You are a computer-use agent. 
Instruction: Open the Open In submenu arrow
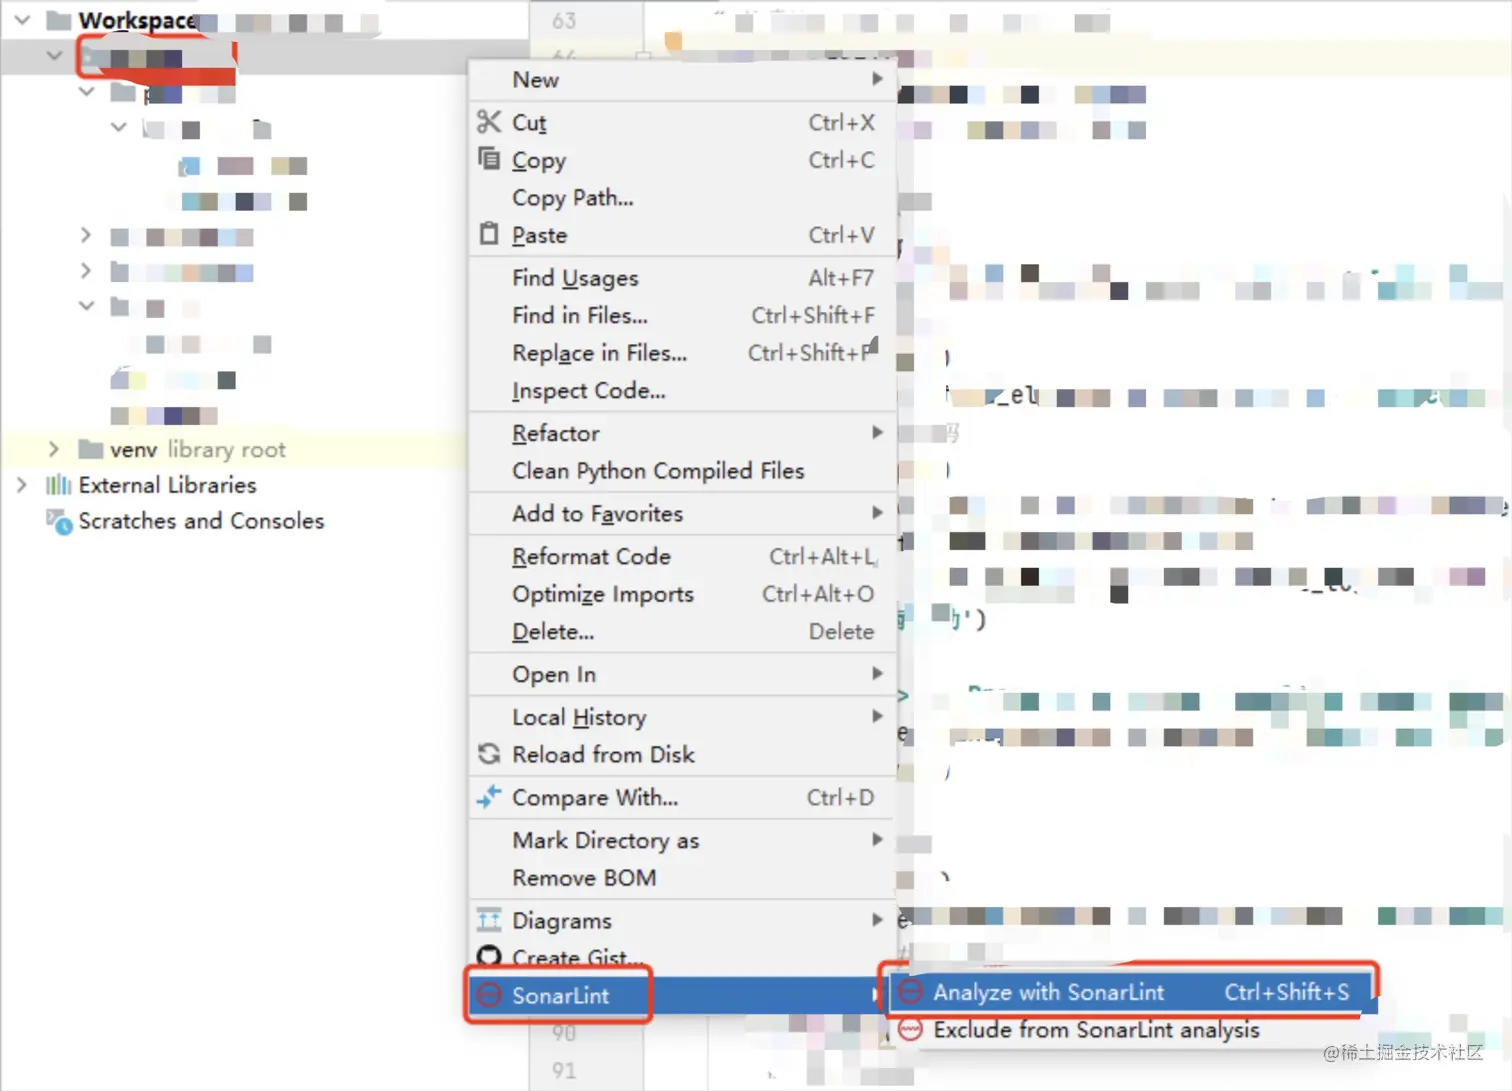pos(877,673)
